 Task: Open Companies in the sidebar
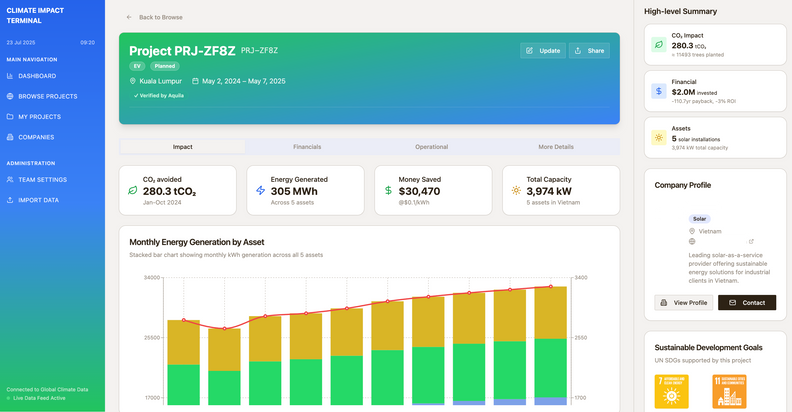(36, 137)
